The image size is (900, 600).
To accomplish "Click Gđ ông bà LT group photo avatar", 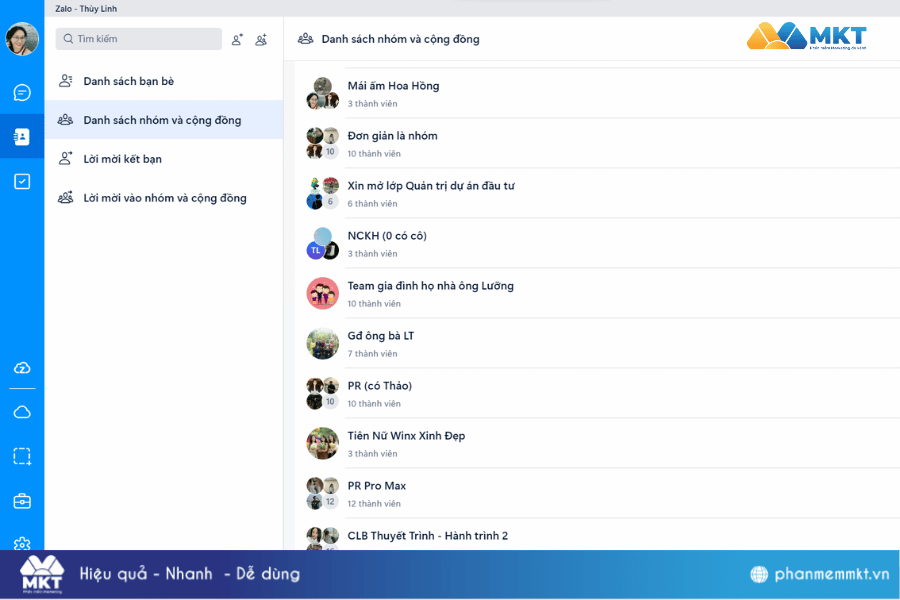I will pyautogui.click(x=323, y=343).
